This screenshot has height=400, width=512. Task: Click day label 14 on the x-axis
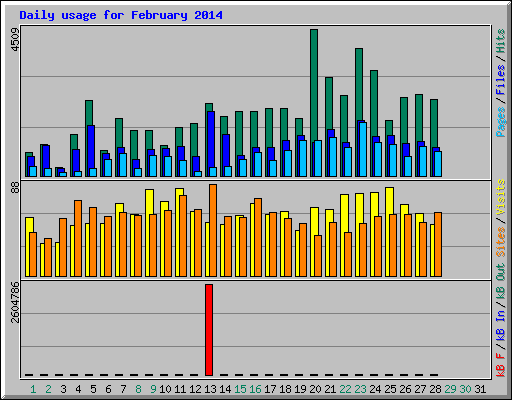(225, 389)
